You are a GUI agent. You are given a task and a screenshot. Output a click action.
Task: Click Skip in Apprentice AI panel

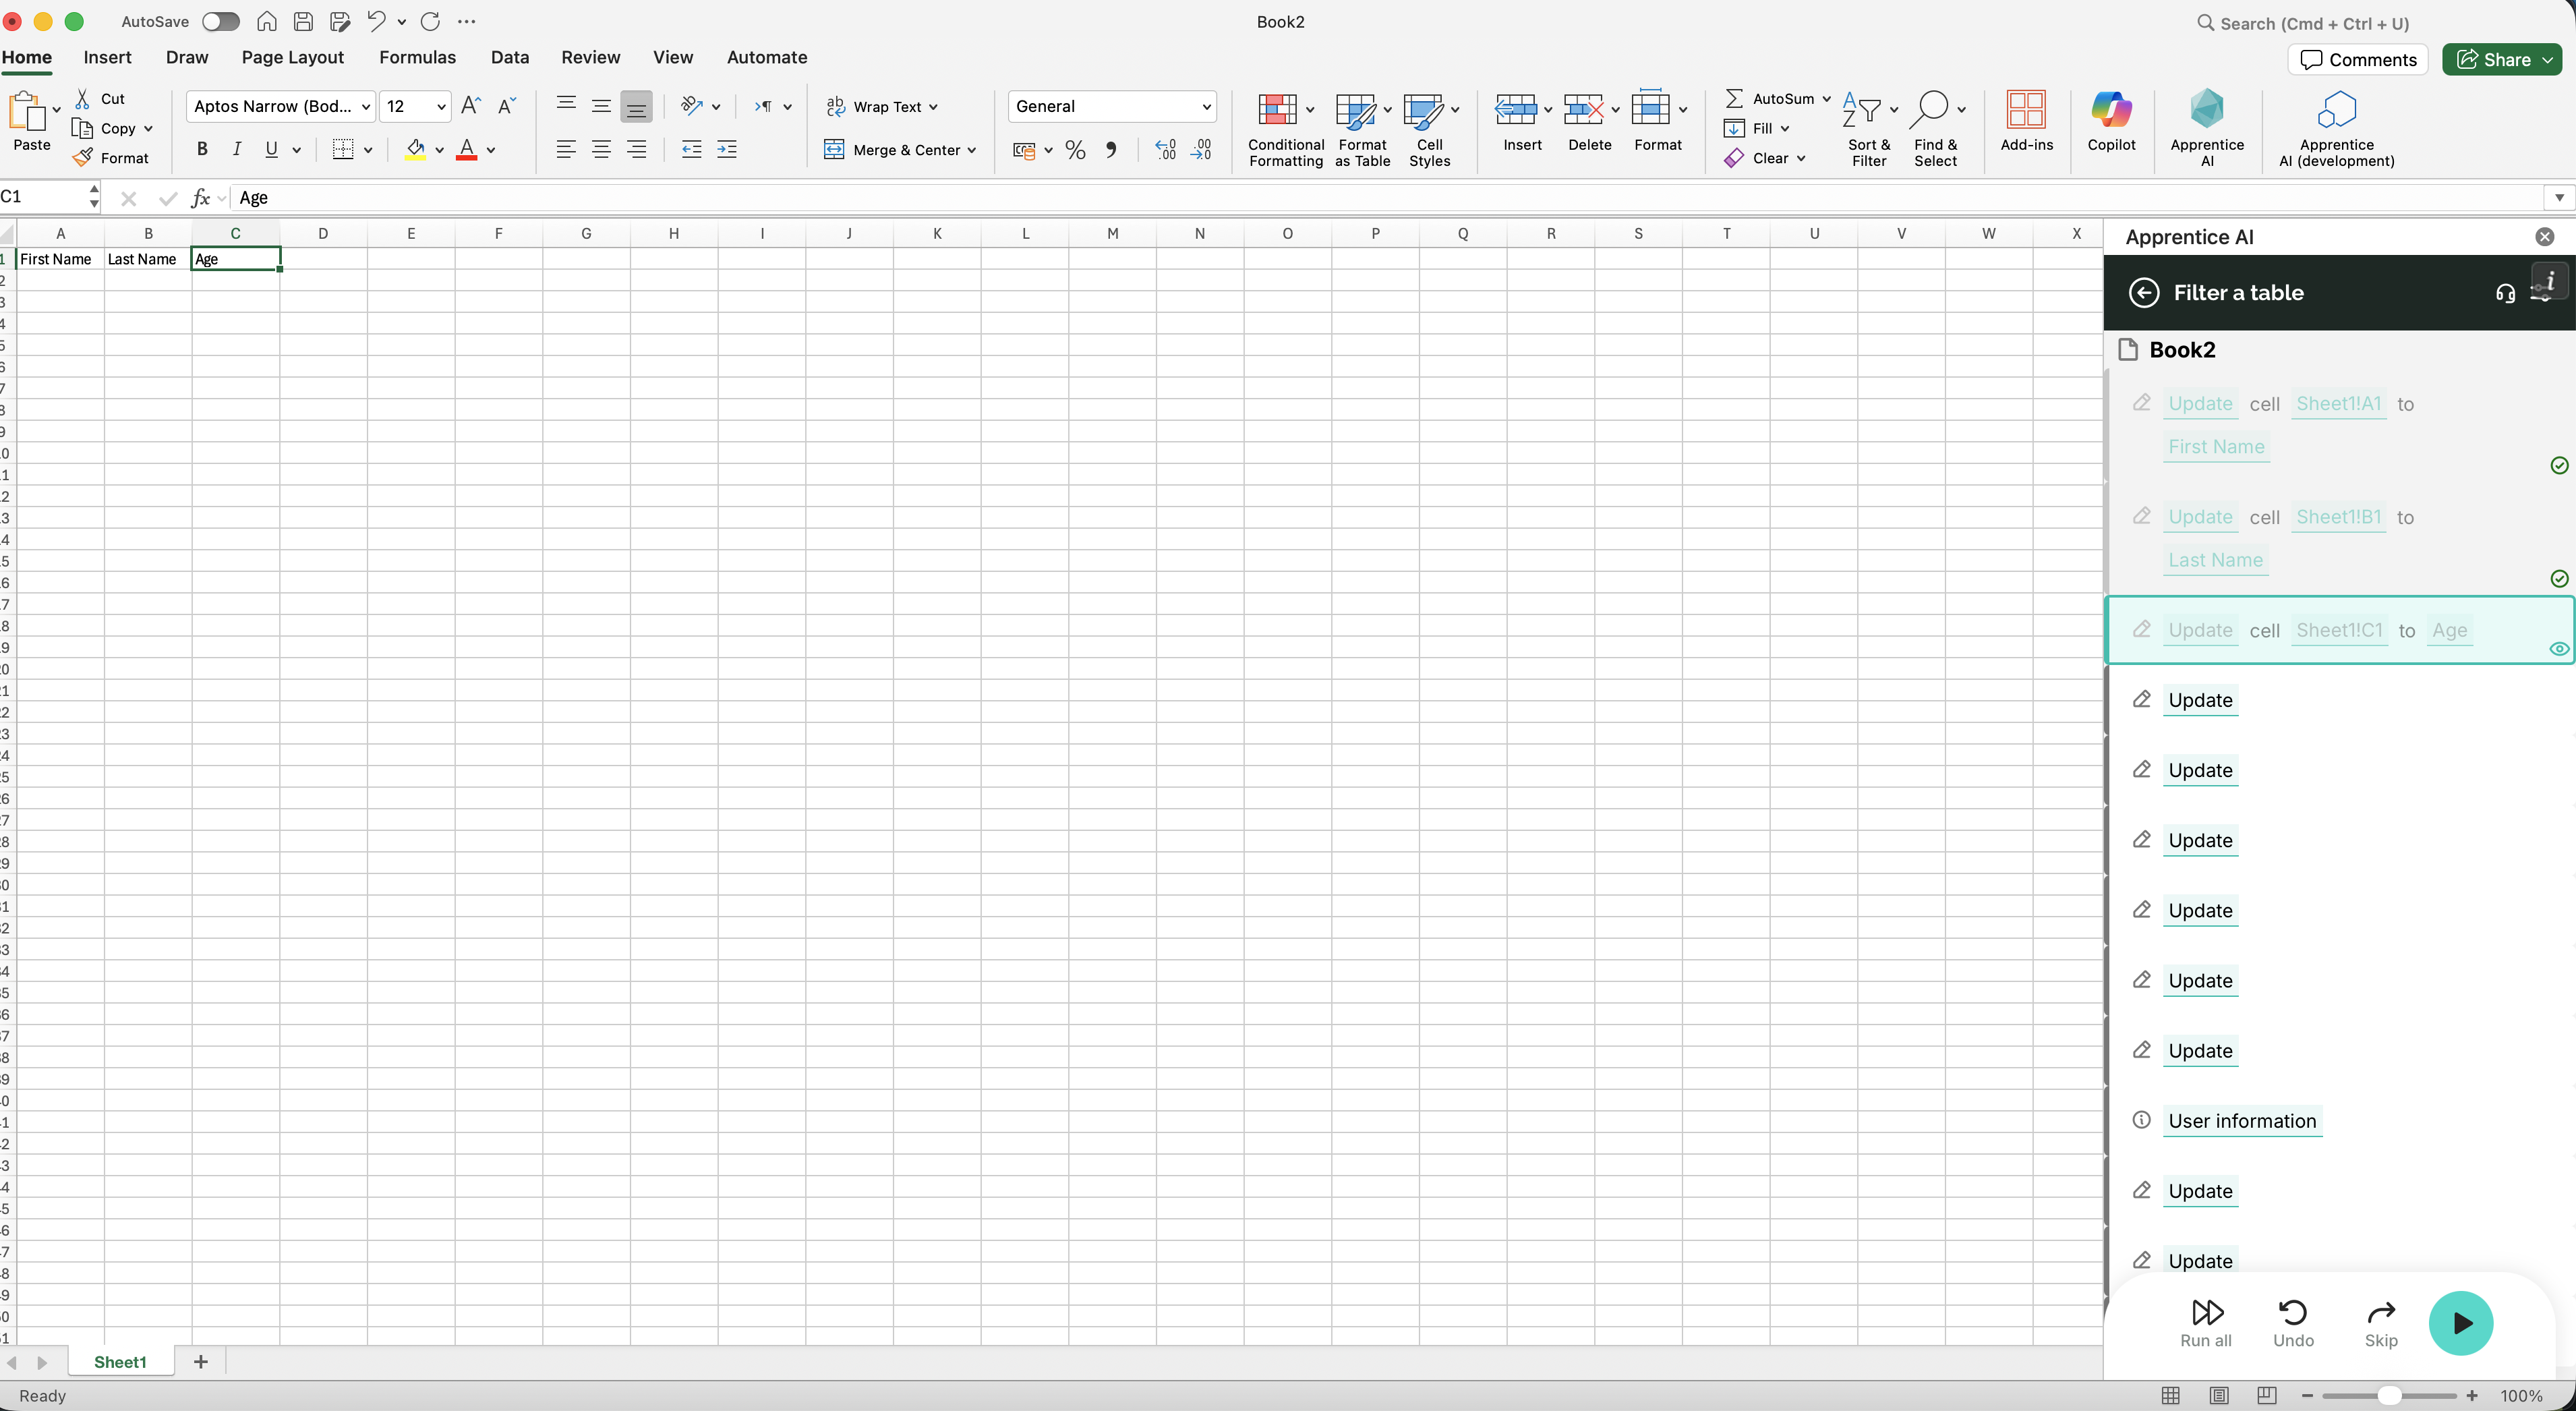[x=2380, y=1323]
